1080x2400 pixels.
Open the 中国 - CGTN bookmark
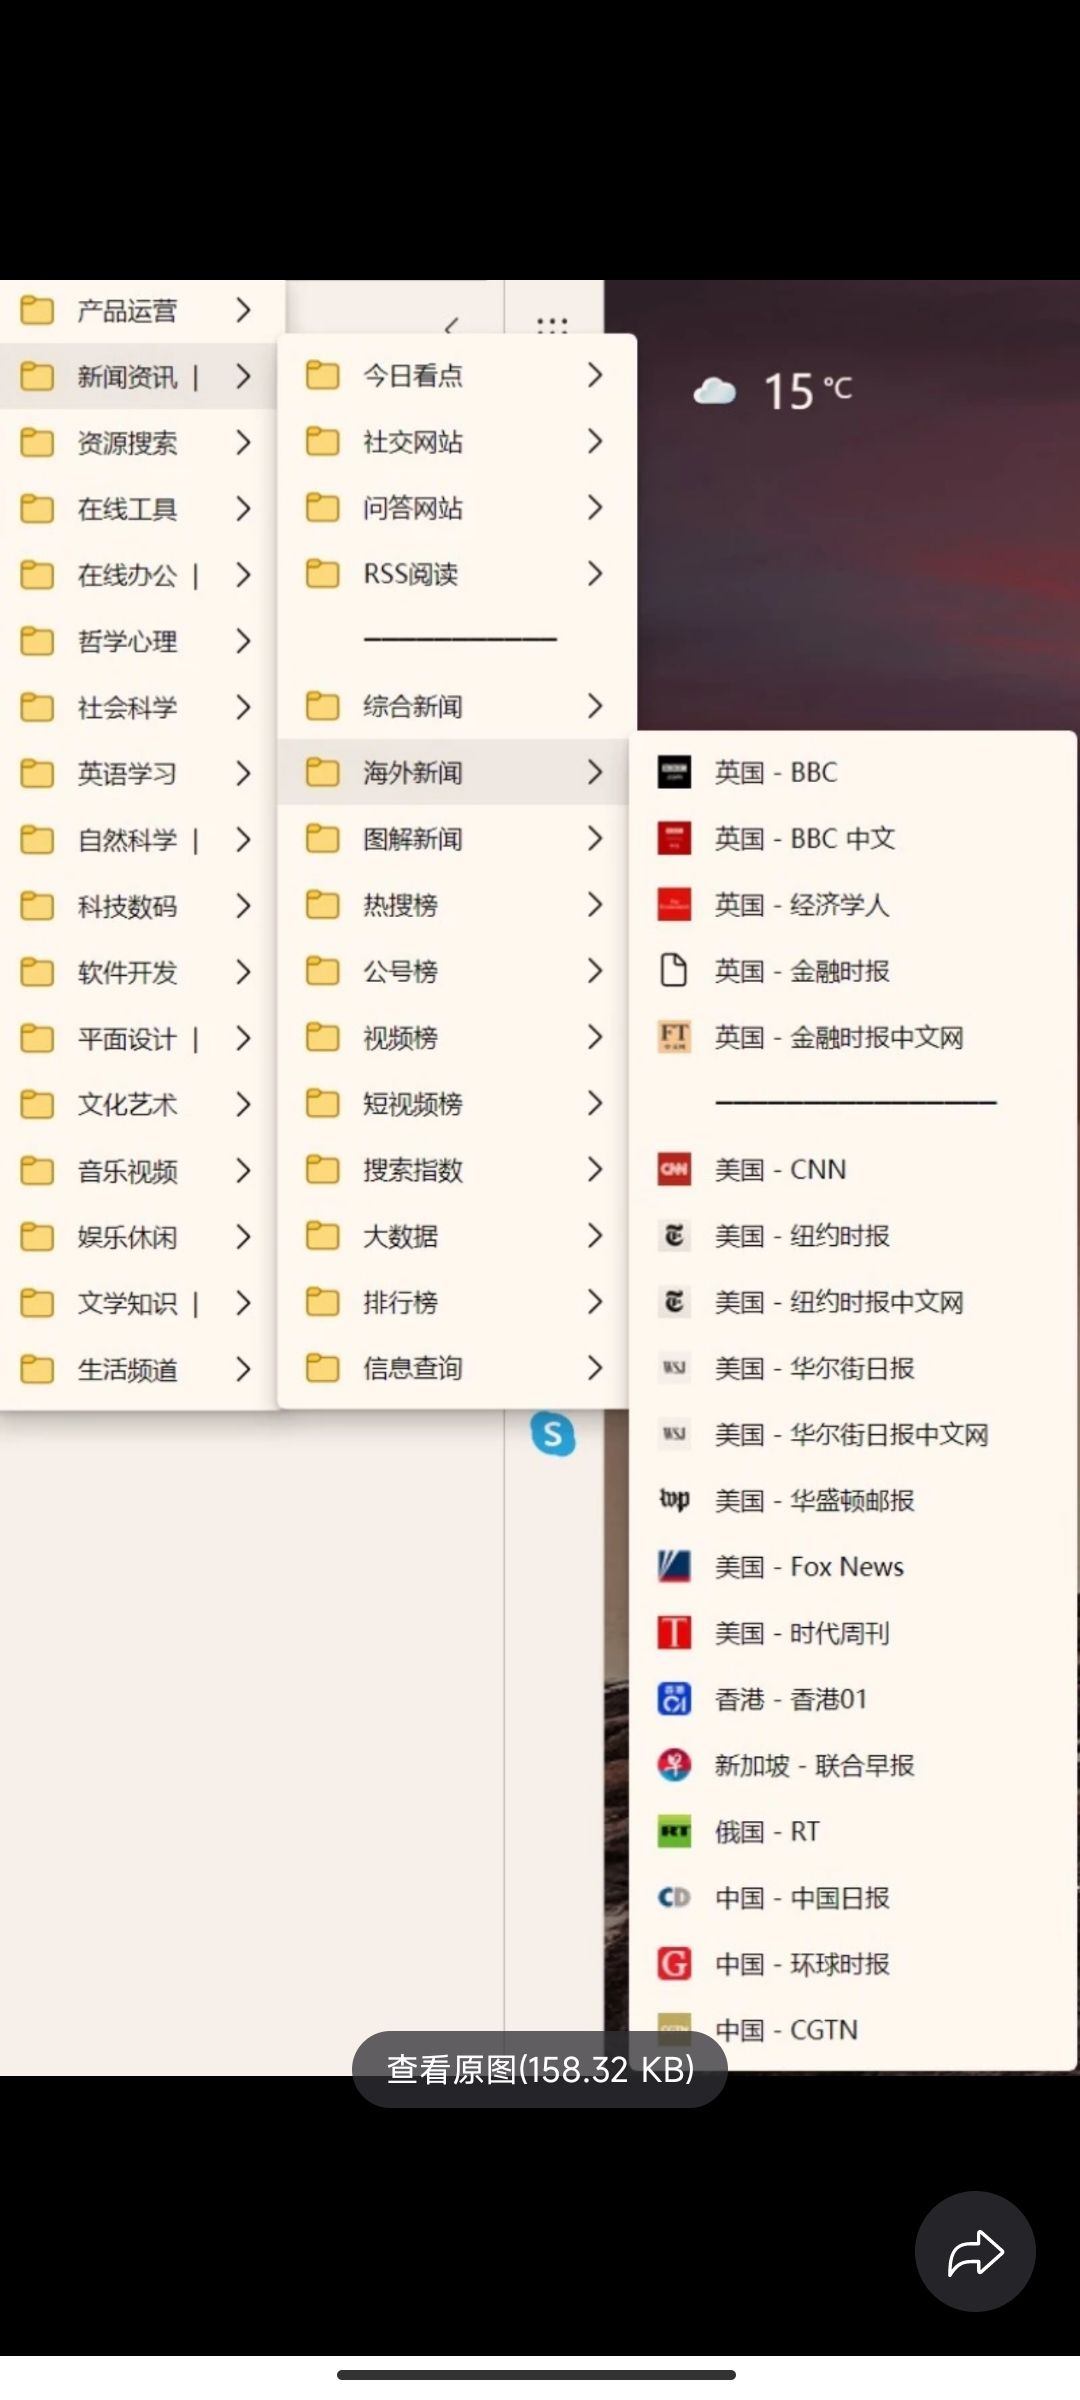click(x=852, y=2030)
